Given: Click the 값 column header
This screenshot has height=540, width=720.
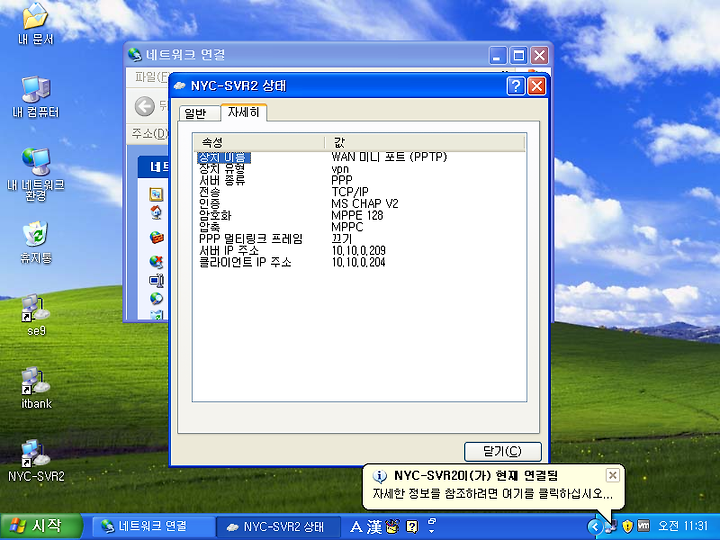Looking at the screenshot, I should [x=425, y=142].
